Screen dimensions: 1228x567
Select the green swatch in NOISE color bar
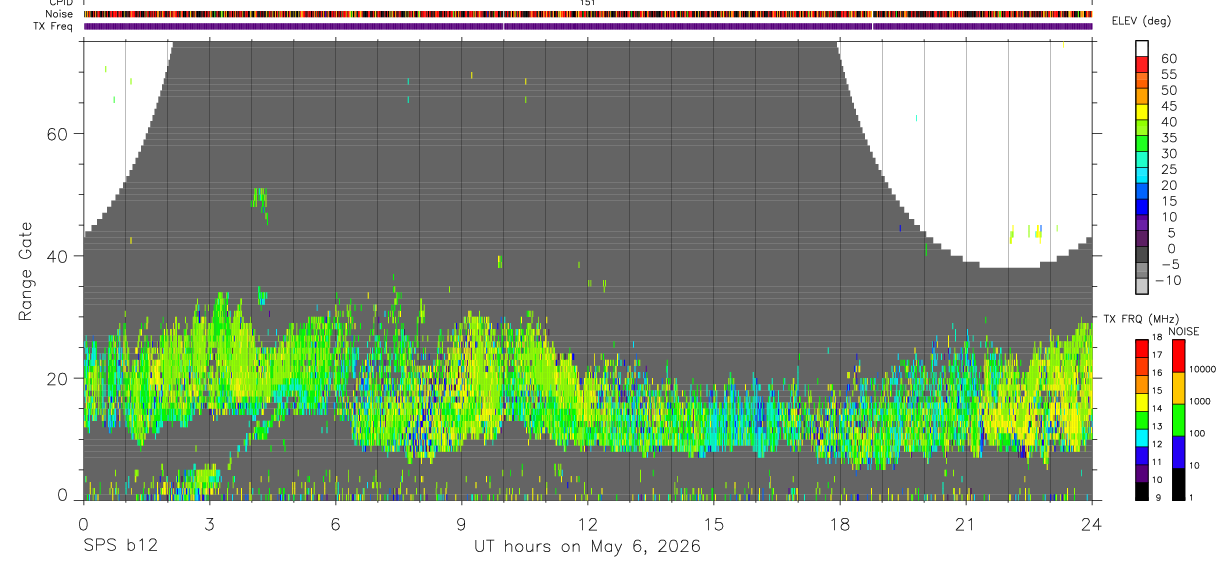pos(1178,418)
